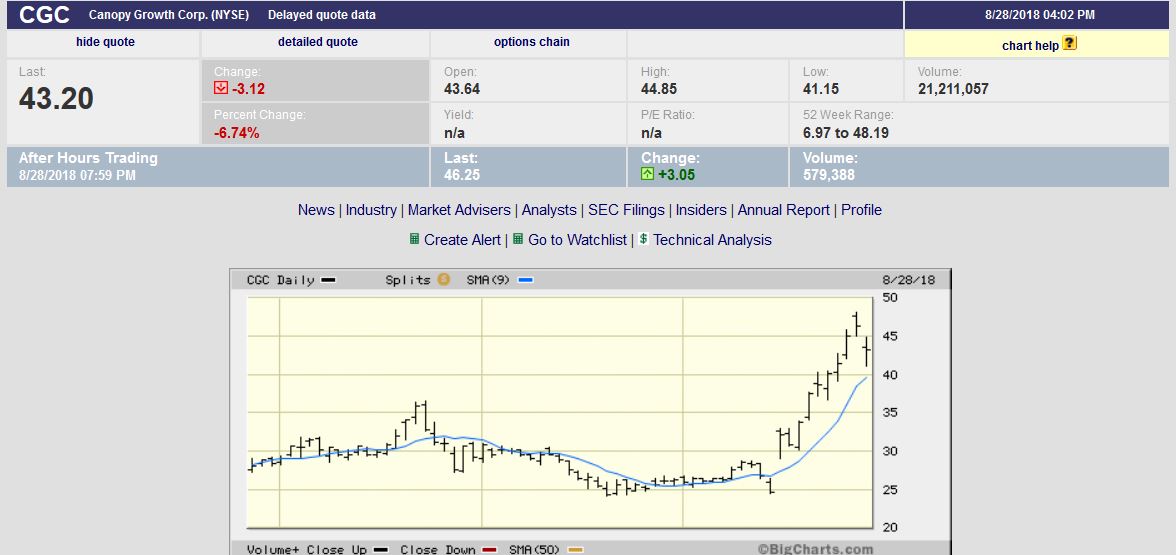Switch to the detailed quote tab

(x=317, y=42)
